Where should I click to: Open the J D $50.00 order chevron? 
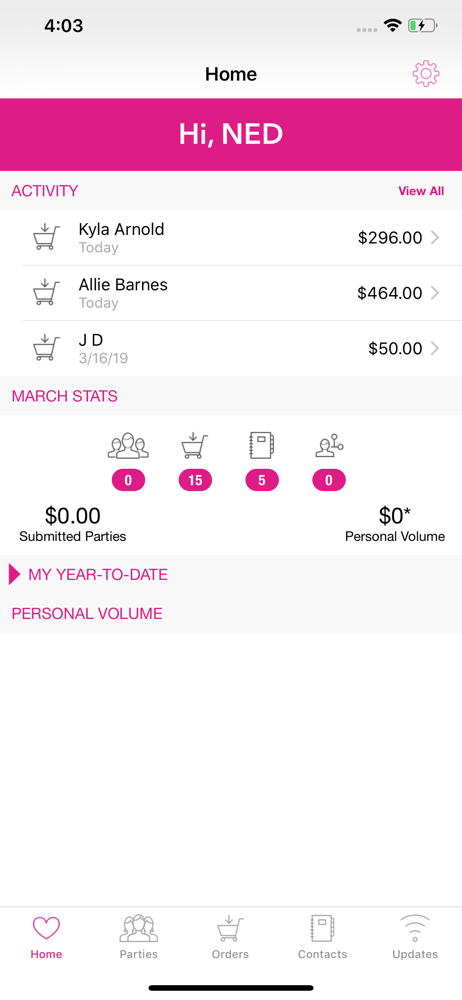pos(435,348)
